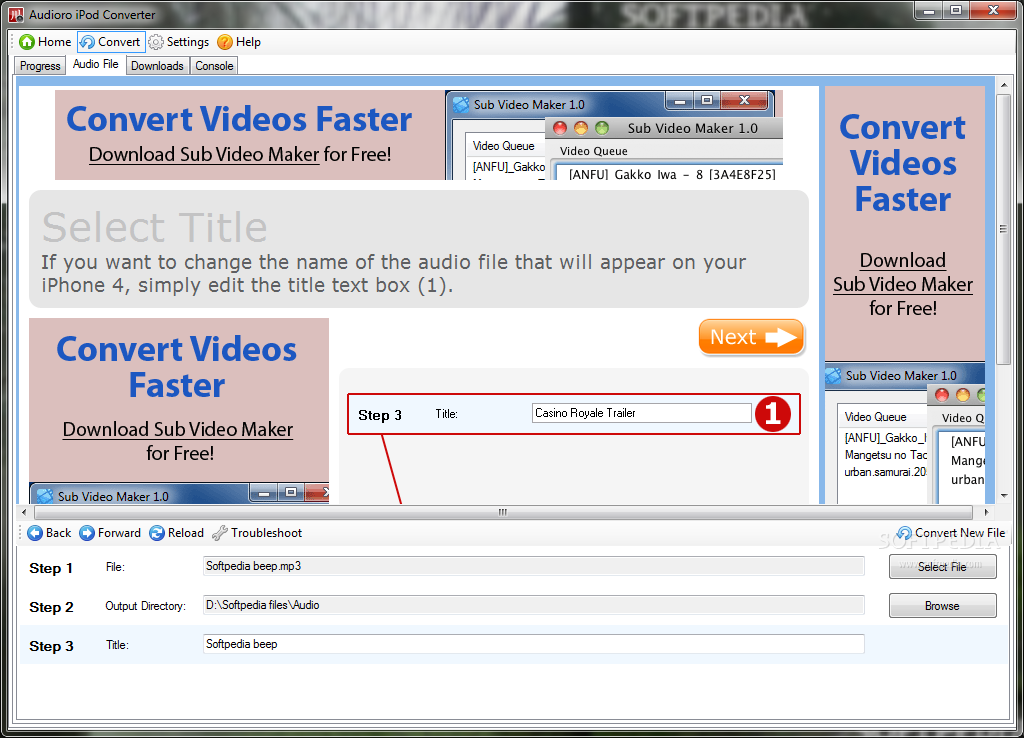The height and width of the screenshot is (738, 1024).
Task: Click left ad Download Sub Video Maker link
Action: 178,430
